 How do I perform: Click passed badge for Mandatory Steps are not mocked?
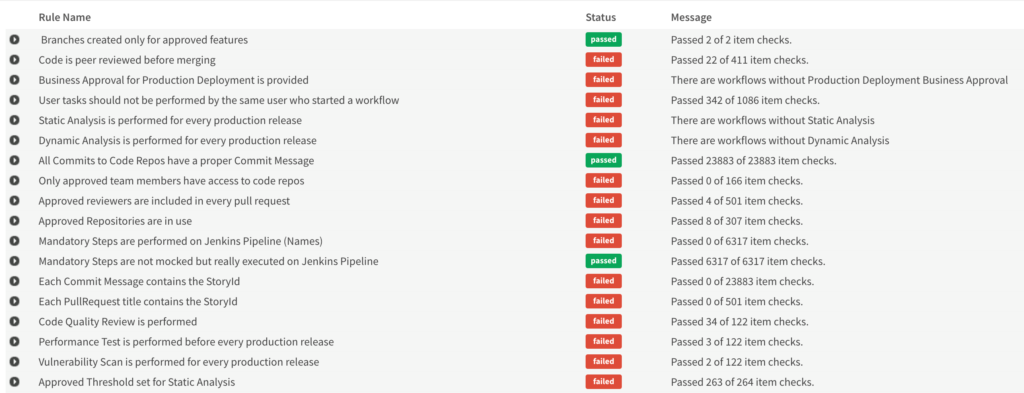[603, 261]
